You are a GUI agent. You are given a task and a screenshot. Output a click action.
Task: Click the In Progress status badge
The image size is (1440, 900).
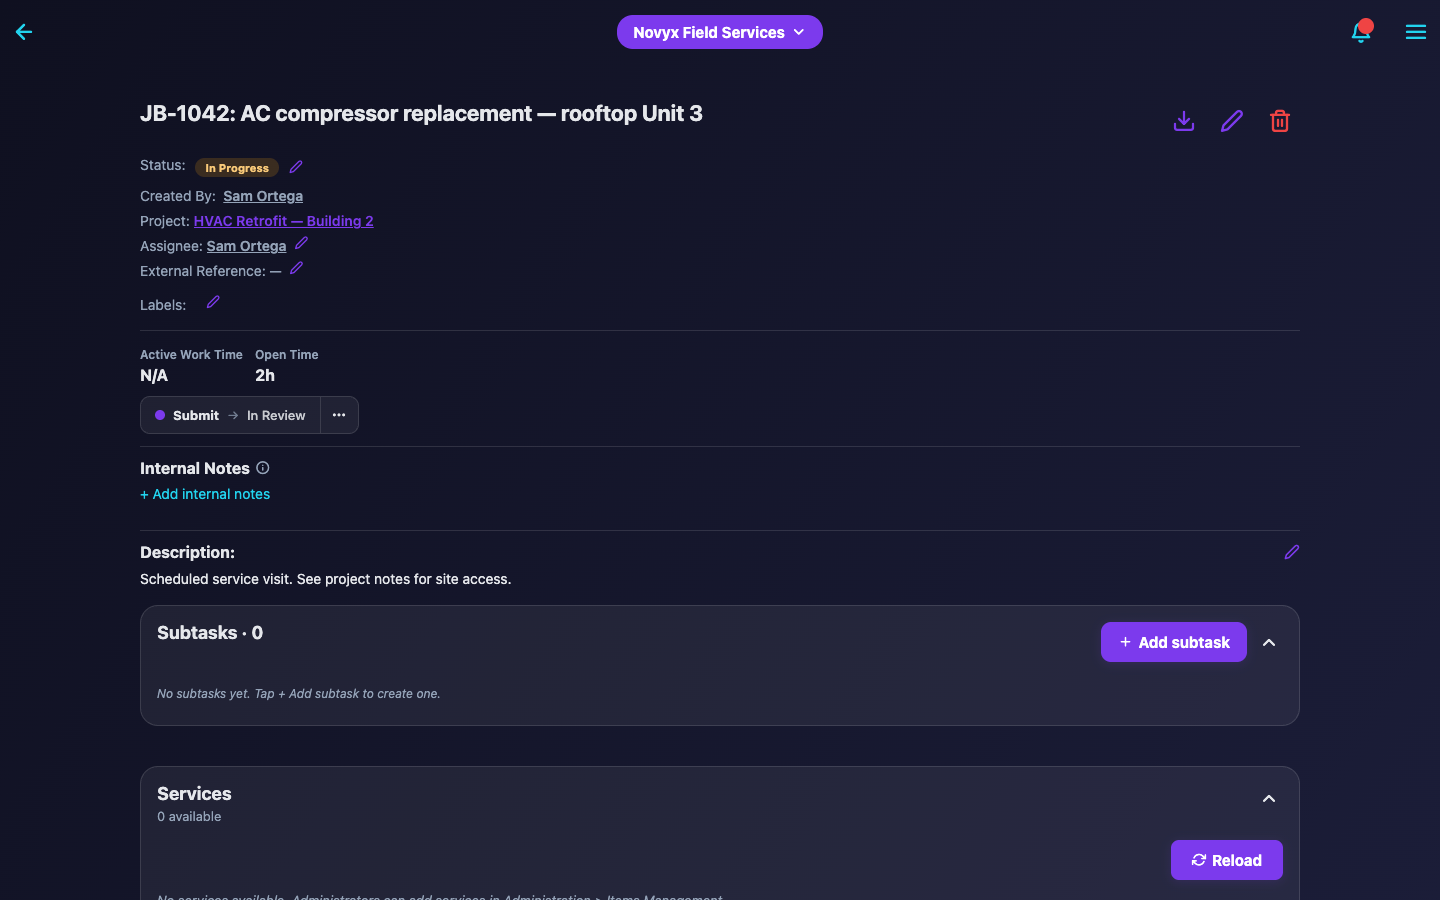click(237, 168)
